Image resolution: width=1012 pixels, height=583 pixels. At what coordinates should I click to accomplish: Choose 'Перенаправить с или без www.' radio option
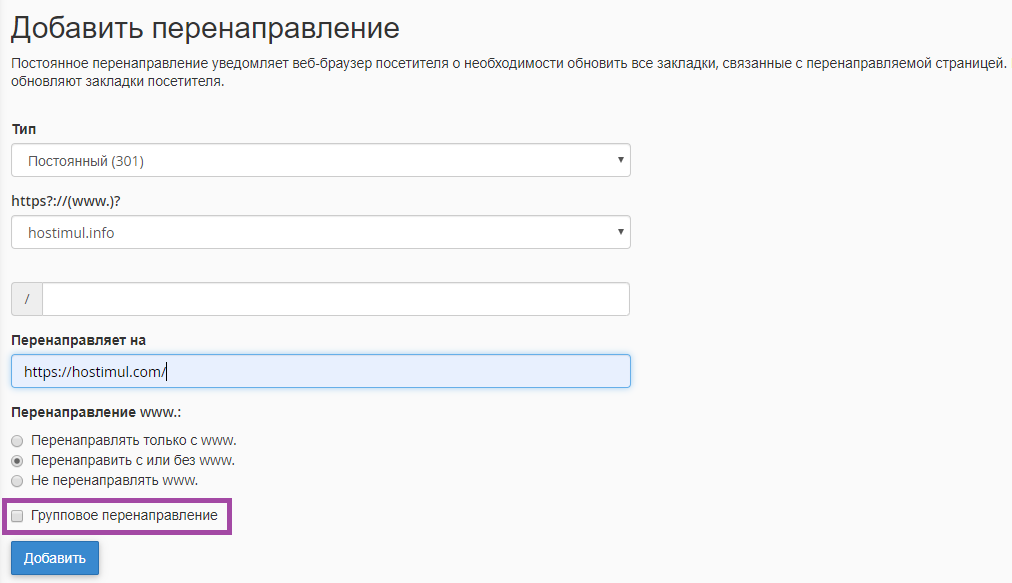coord(17,460)
